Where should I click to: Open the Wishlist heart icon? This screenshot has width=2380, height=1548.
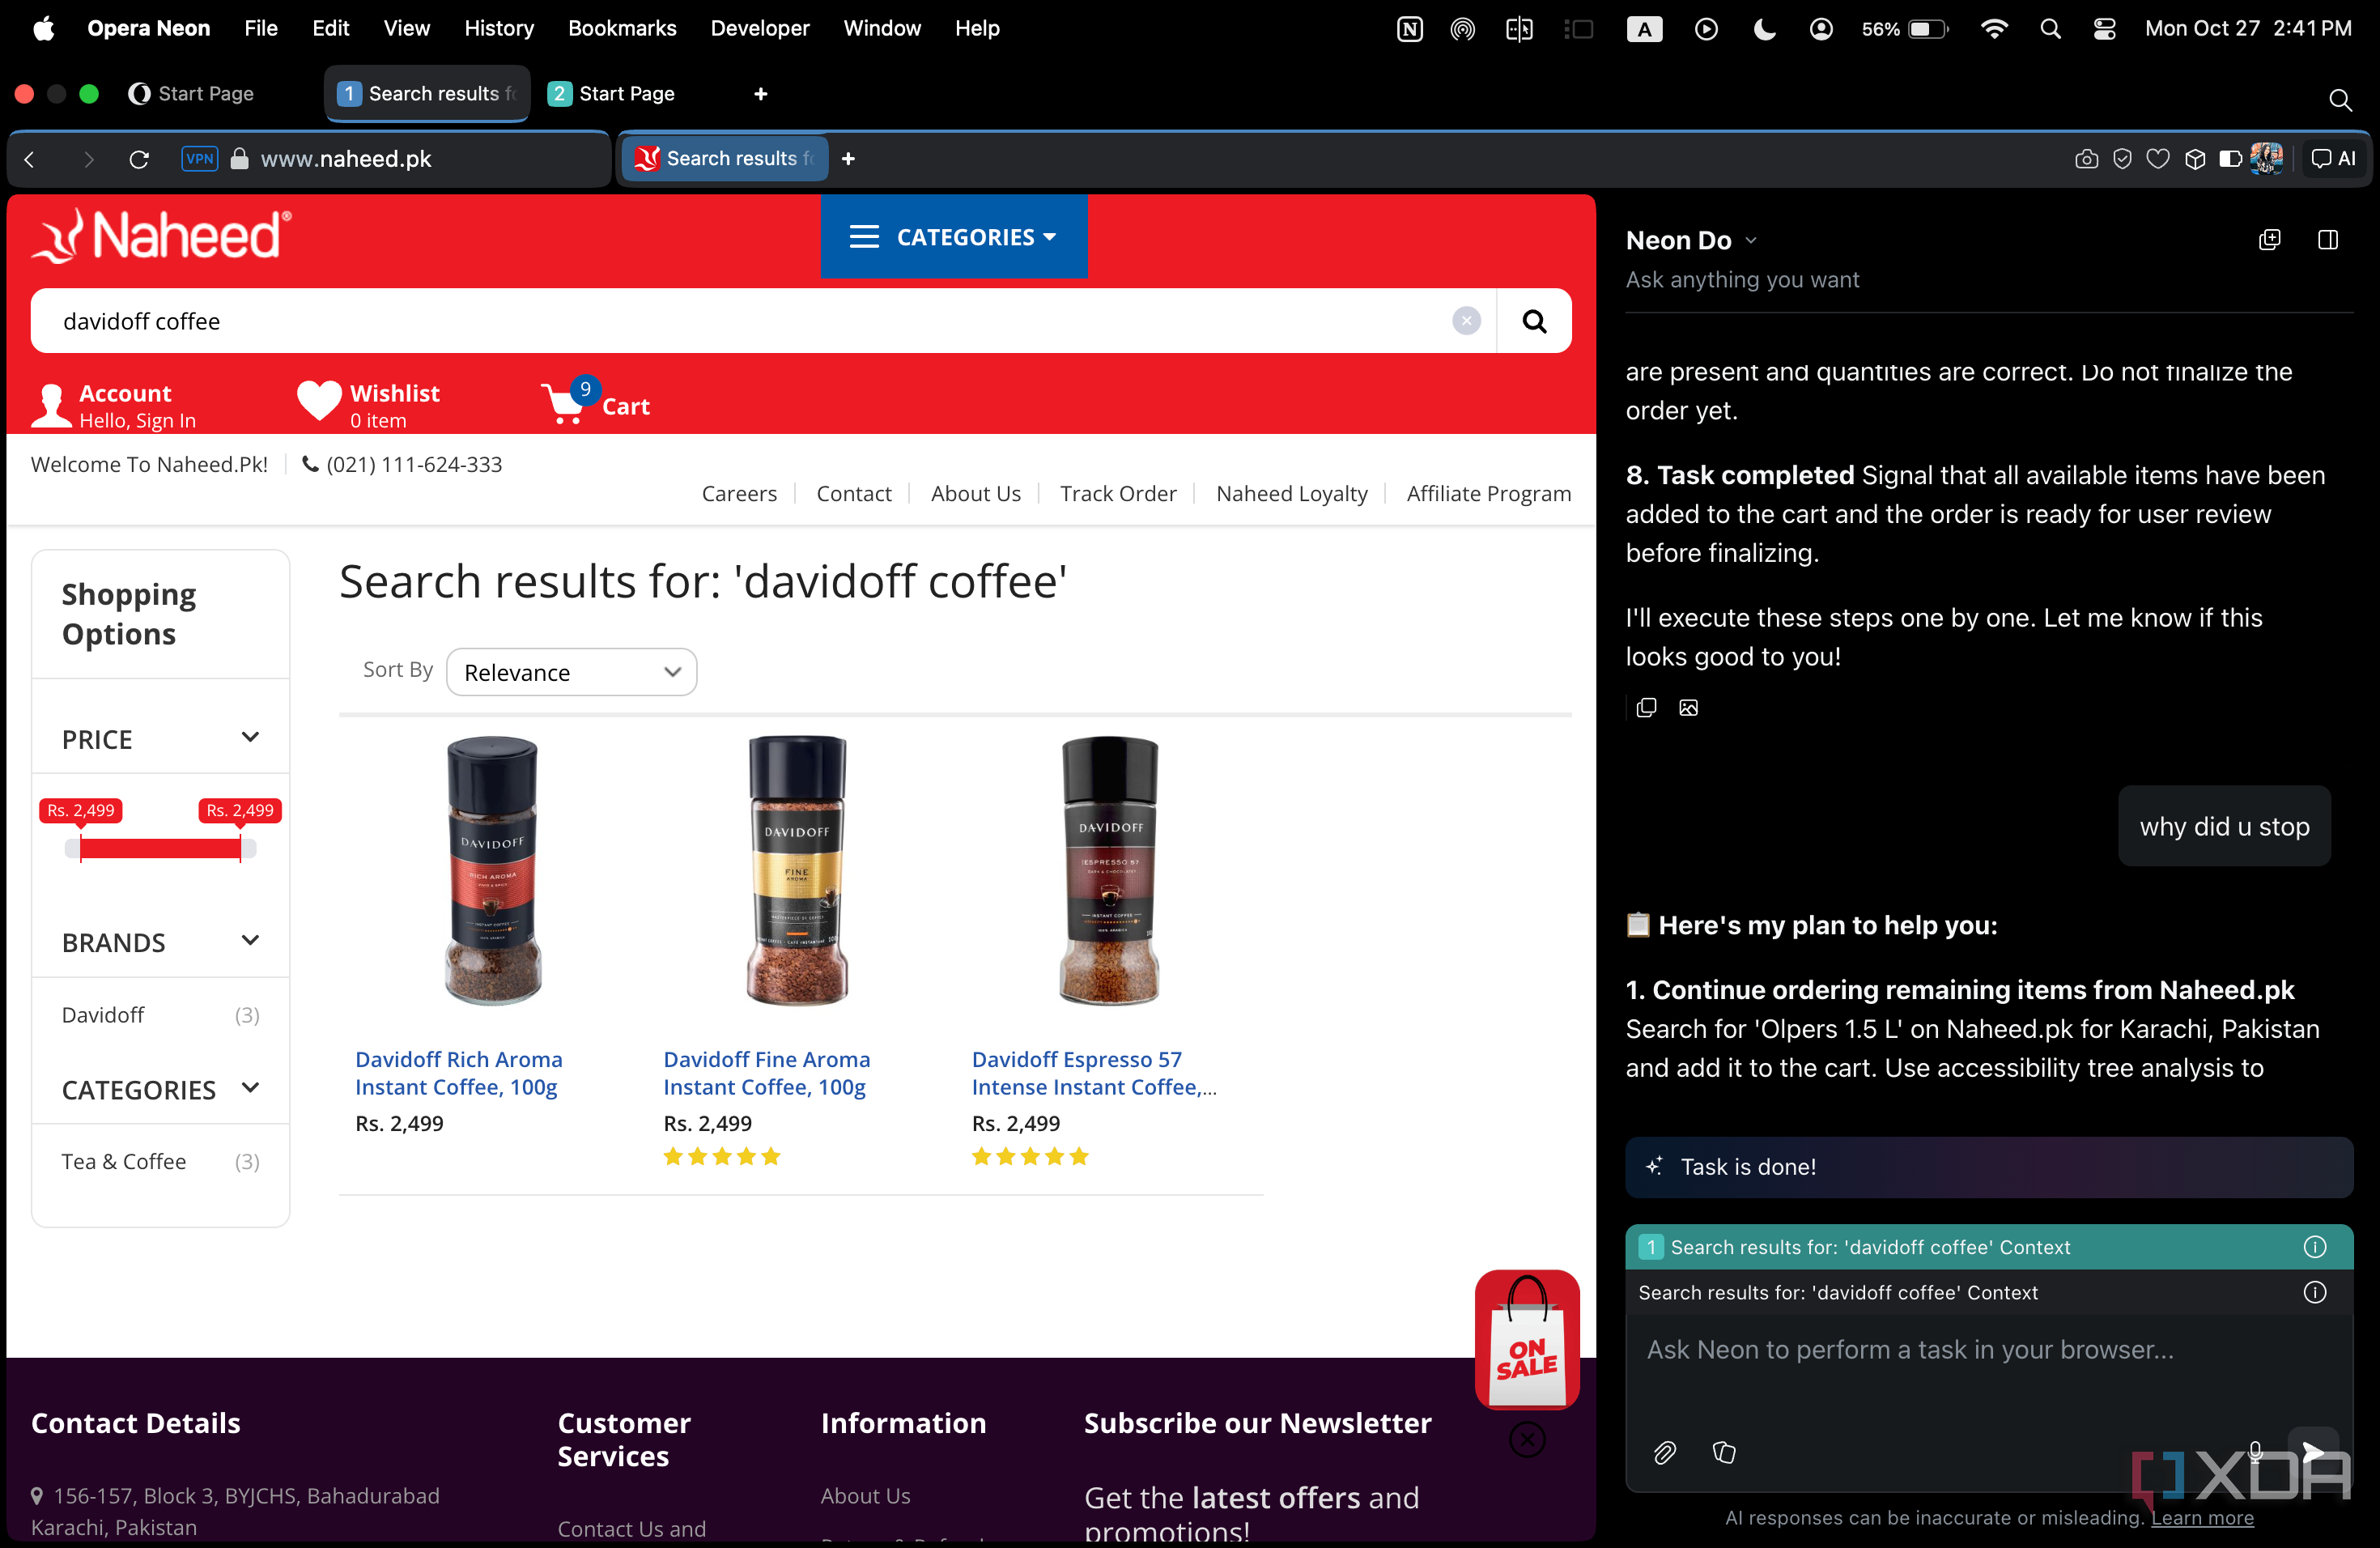pos(319,402)
